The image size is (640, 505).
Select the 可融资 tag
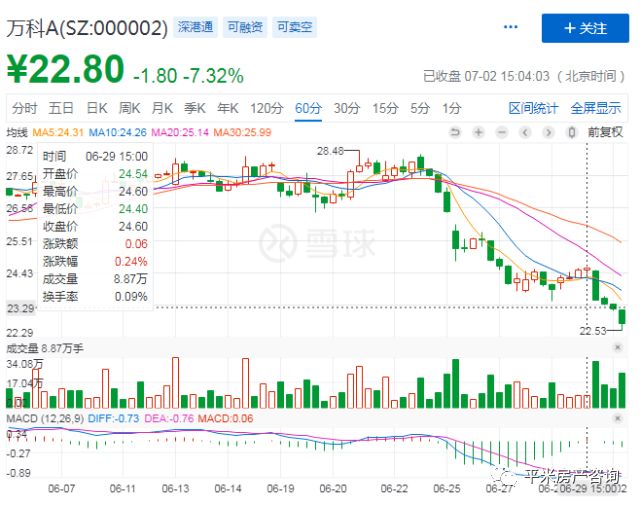coord(245,27)
